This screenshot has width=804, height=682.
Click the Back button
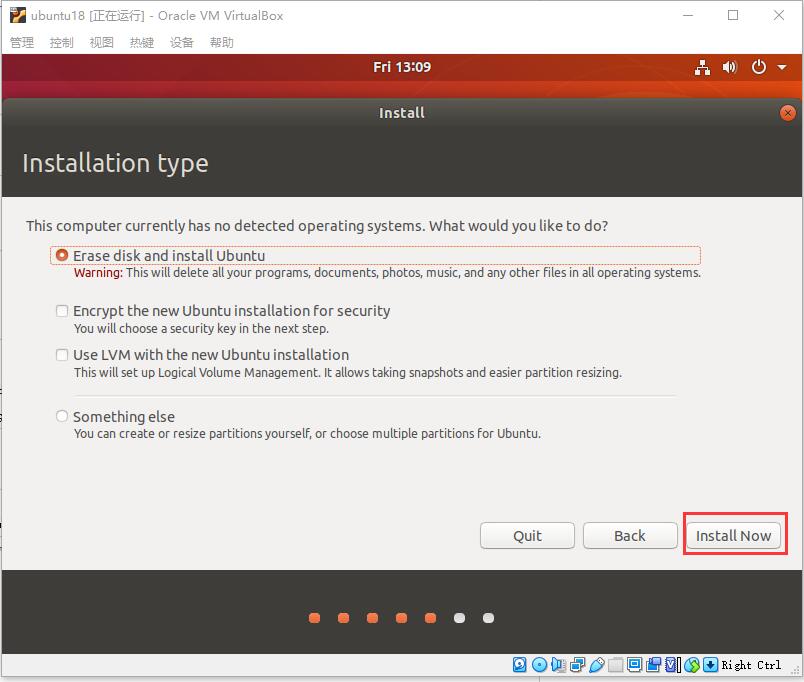tap(630, 535)
